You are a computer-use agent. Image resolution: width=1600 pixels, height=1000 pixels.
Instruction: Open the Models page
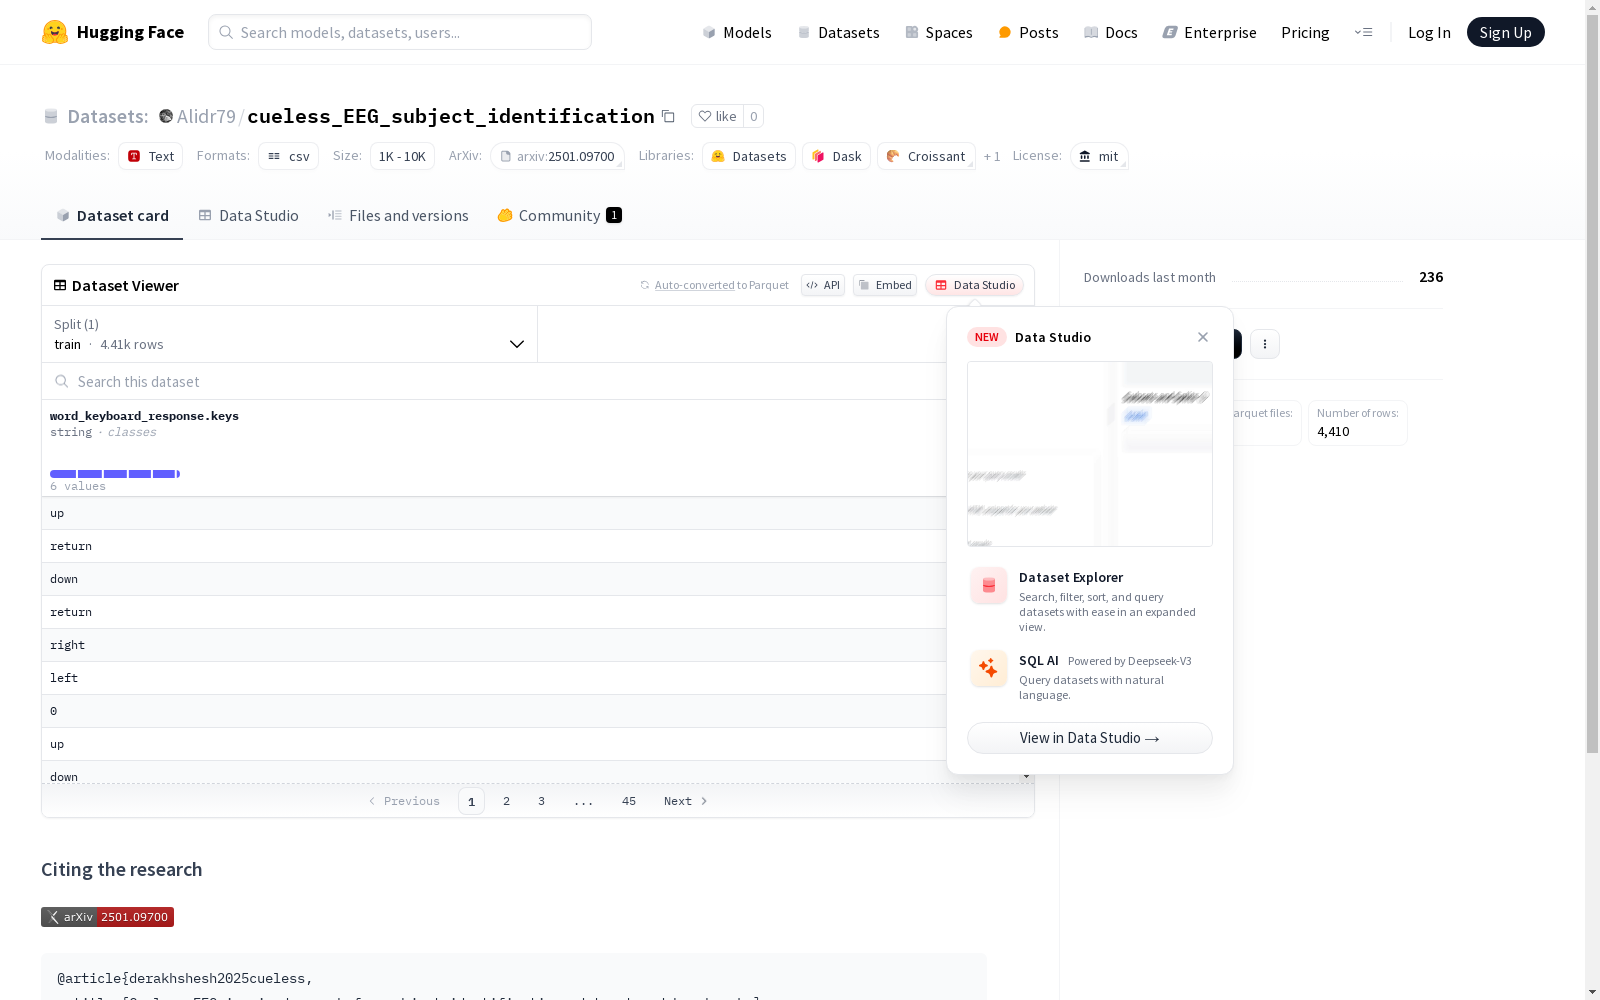pyautogui.click(x=737, y=32)
